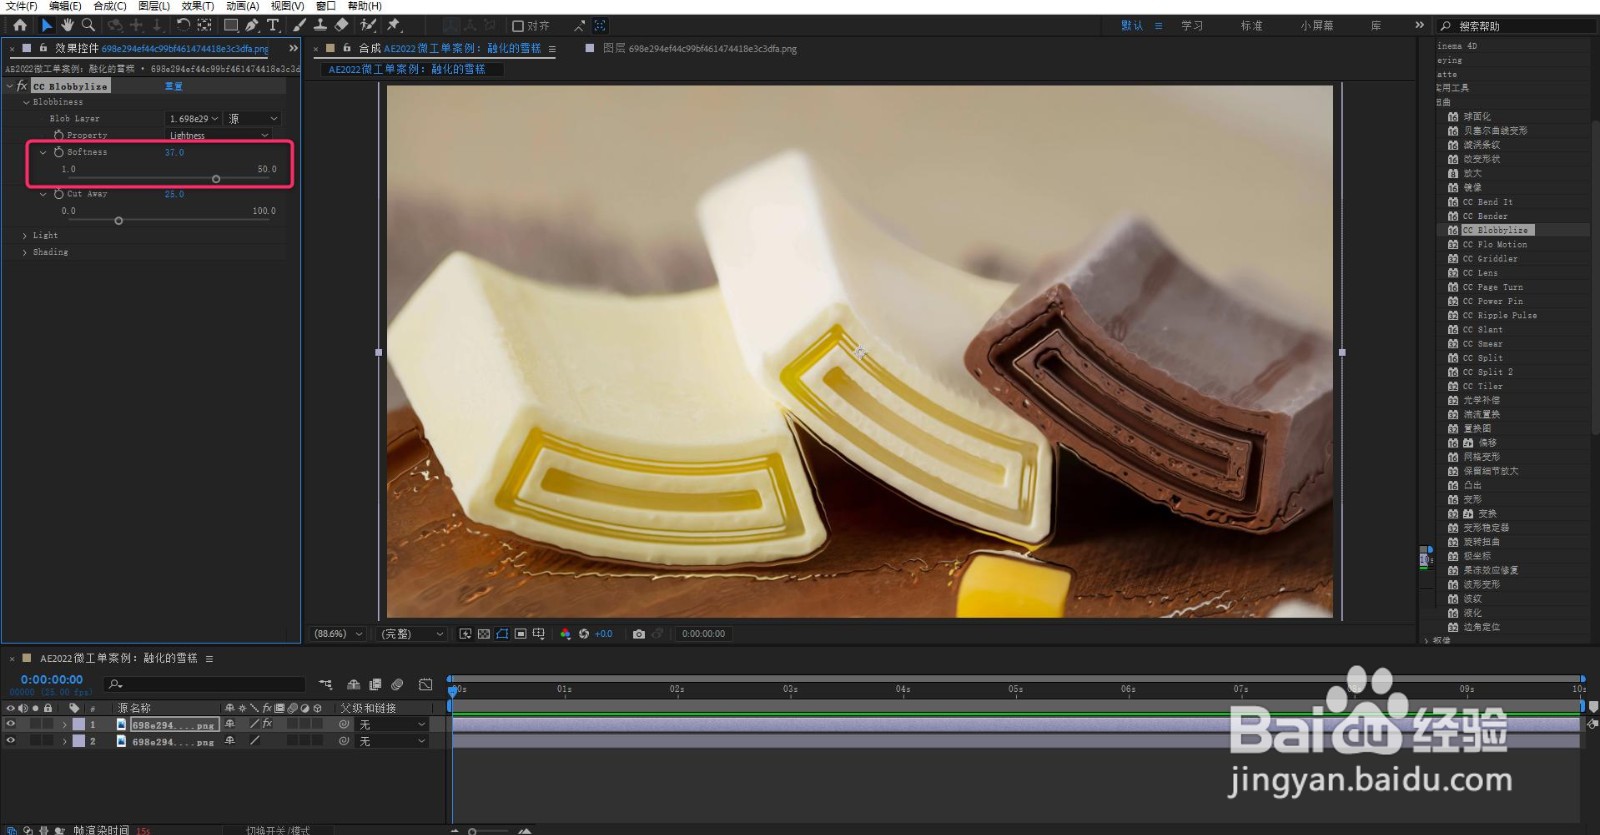Switch to the 学习 workspace
The width and height of the screenshot is (1600, 835).
pyautogui.click(x=1192, y=26)
